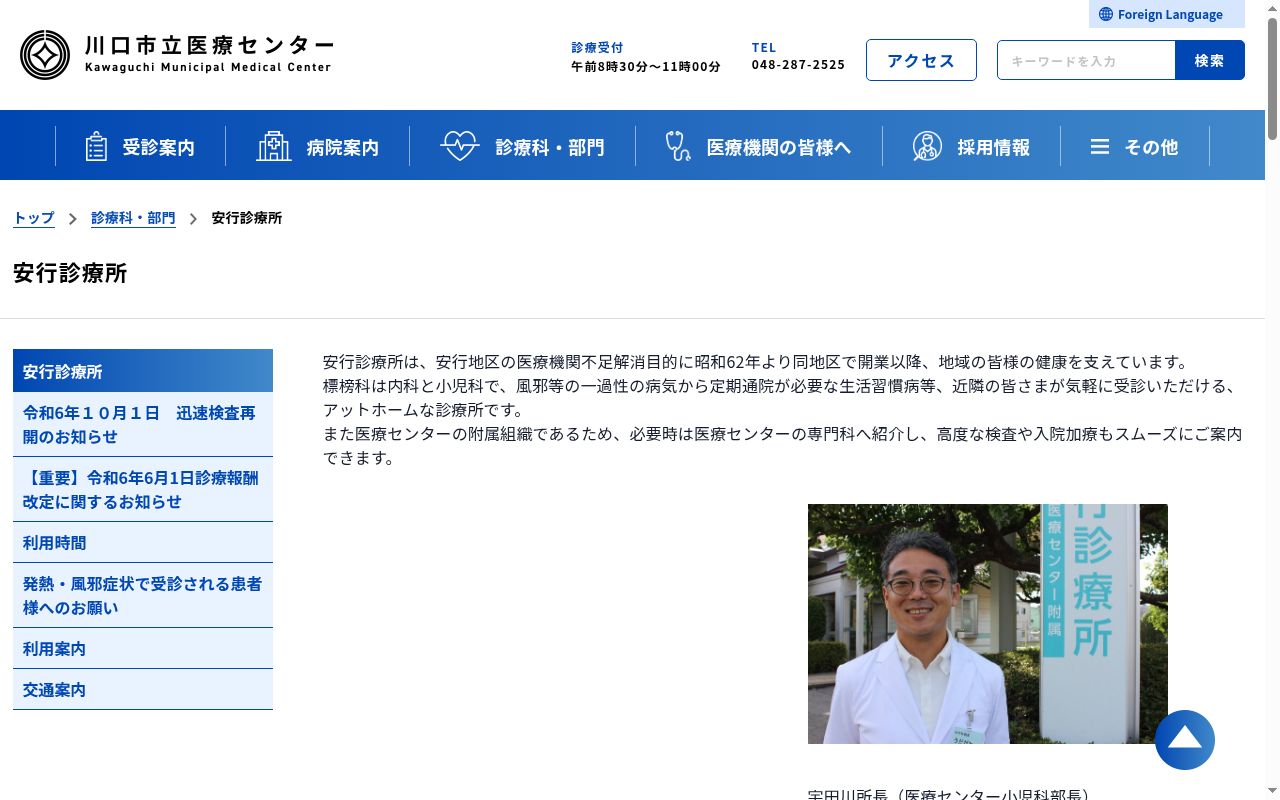Image resolution: width=1280 pixels, height=800 pixels.
Task: Click the アクセス button
Action: tap(921, 60)
